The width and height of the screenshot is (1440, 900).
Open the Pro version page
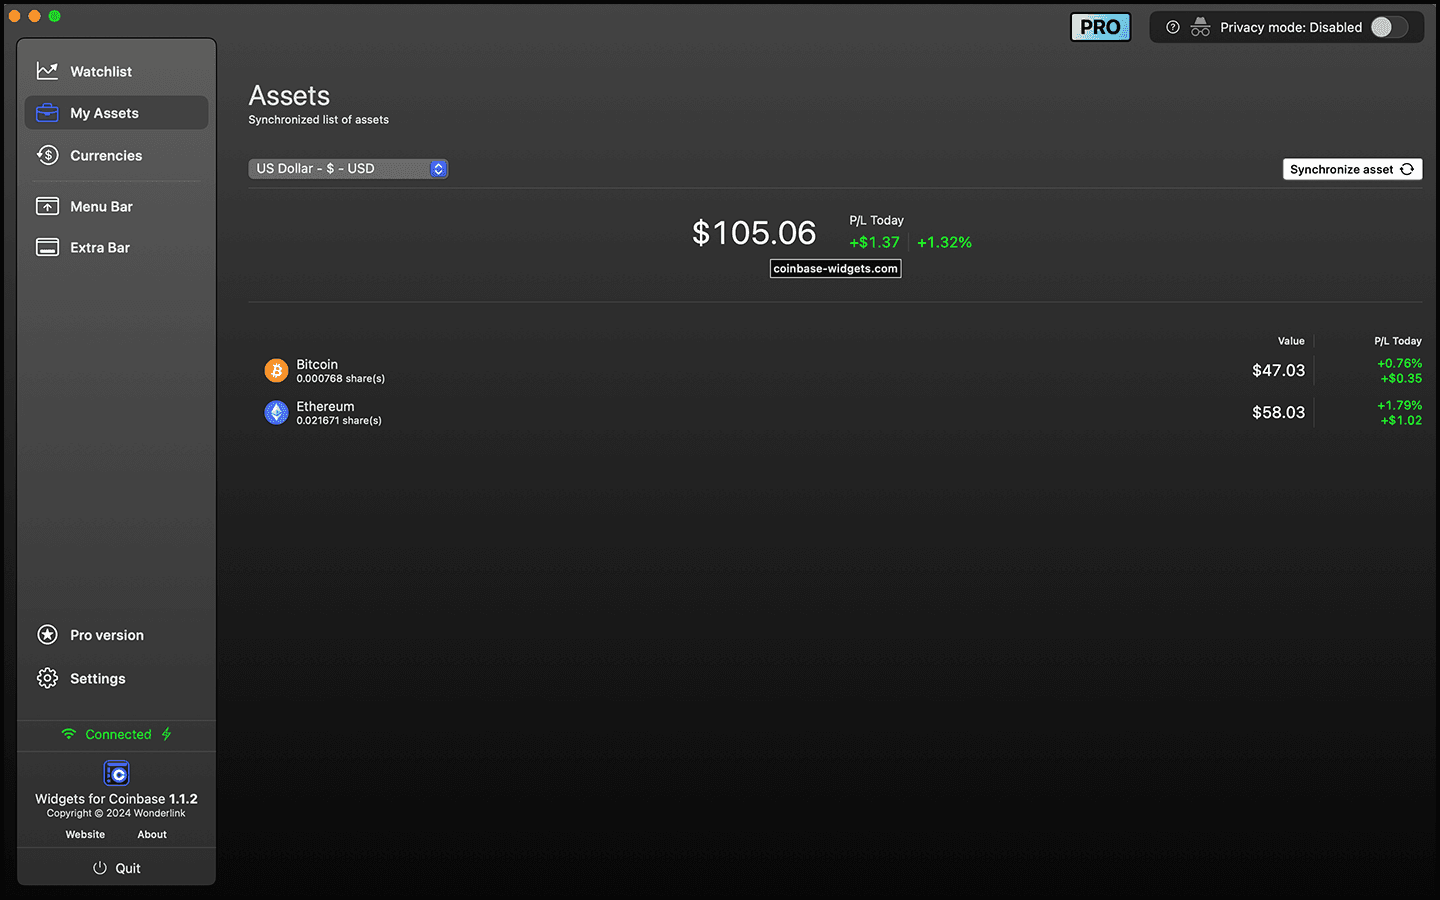(106, 635)
